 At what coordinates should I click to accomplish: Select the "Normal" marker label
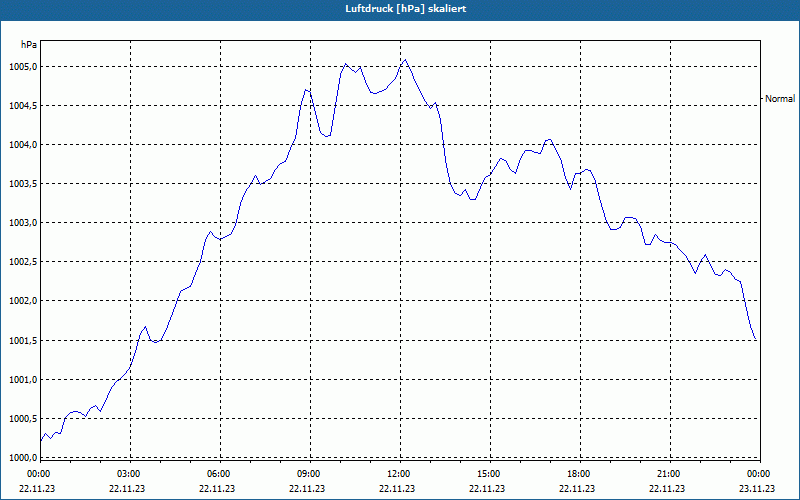tap(780, 99)
